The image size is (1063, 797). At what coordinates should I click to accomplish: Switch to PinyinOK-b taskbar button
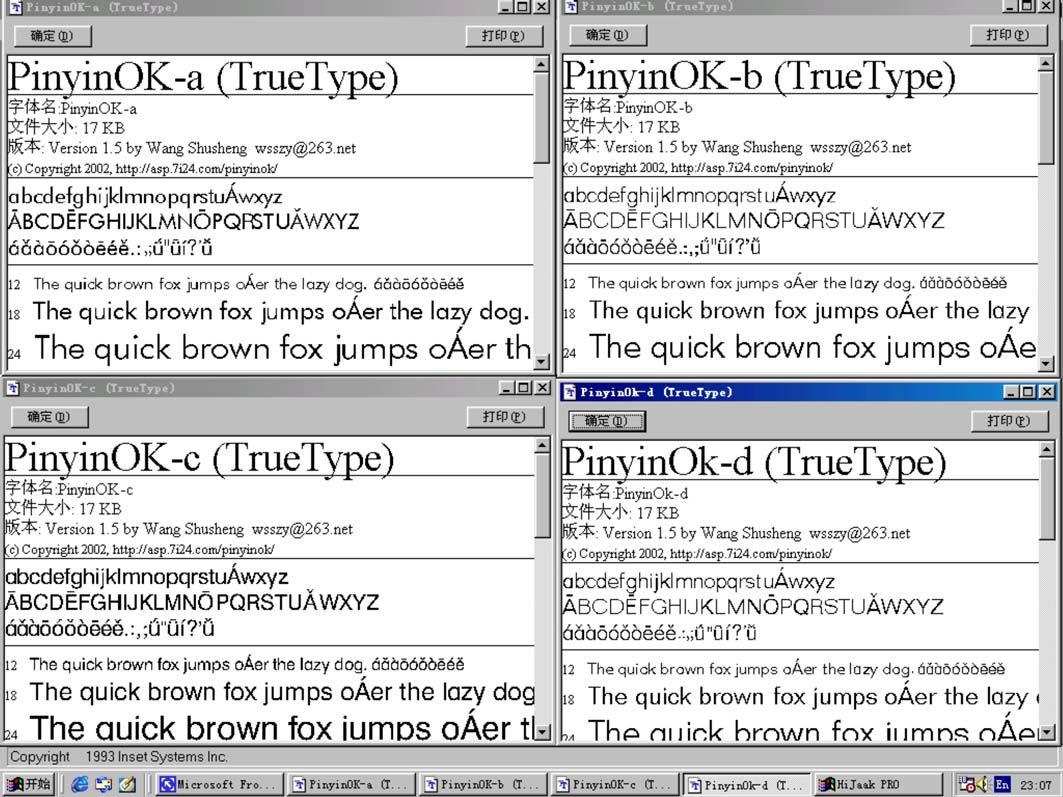tap(483, 784)
